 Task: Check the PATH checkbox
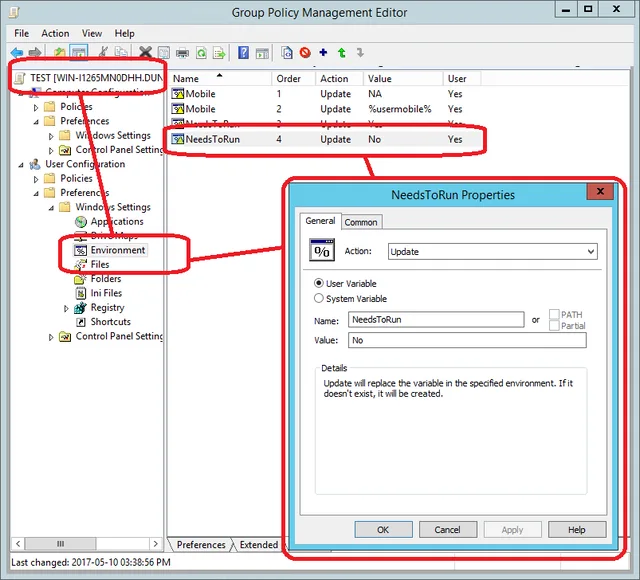[x=554, y=314]
